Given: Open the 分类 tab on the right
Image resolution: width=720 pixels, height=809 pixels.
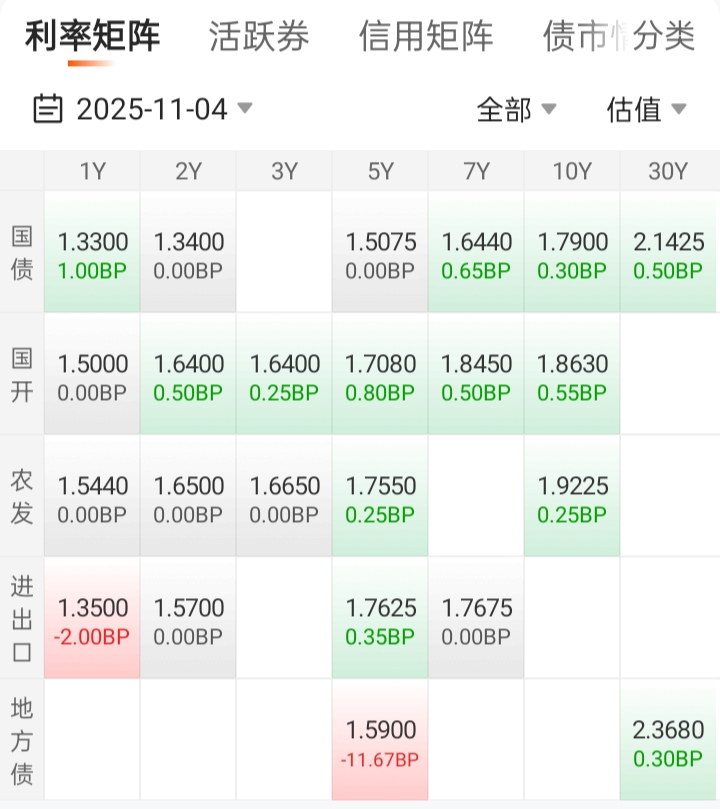Looking at the screenshot, I should point(664,37).
